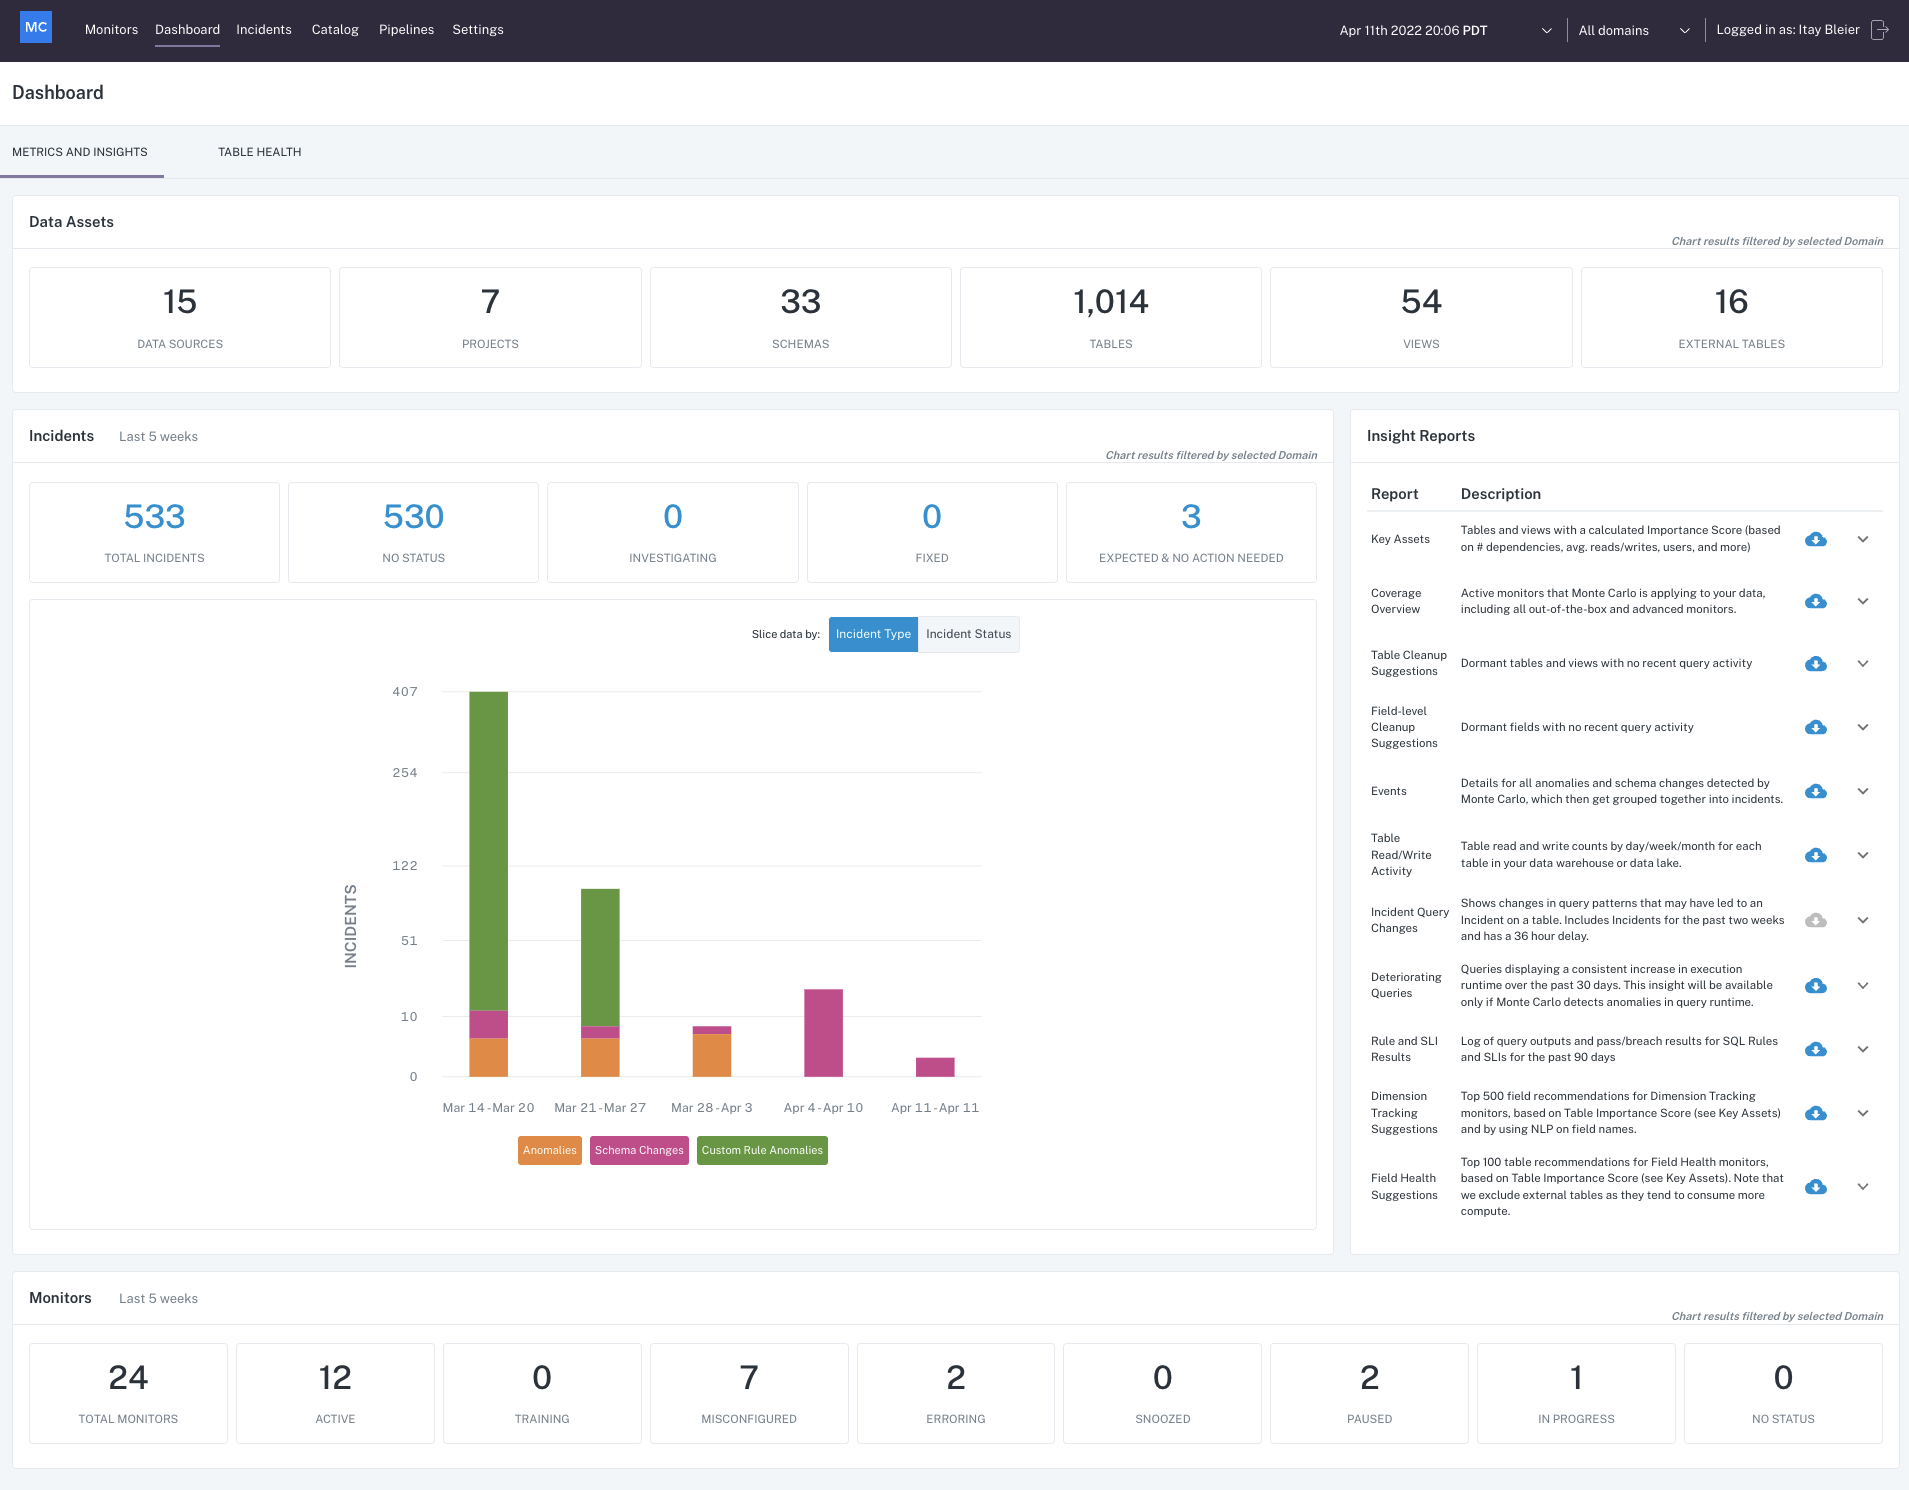The height and width of the screenshot is (1490, 1909).
Task: Download Table Read/Write Activity report
Action: pos(1816,855)
